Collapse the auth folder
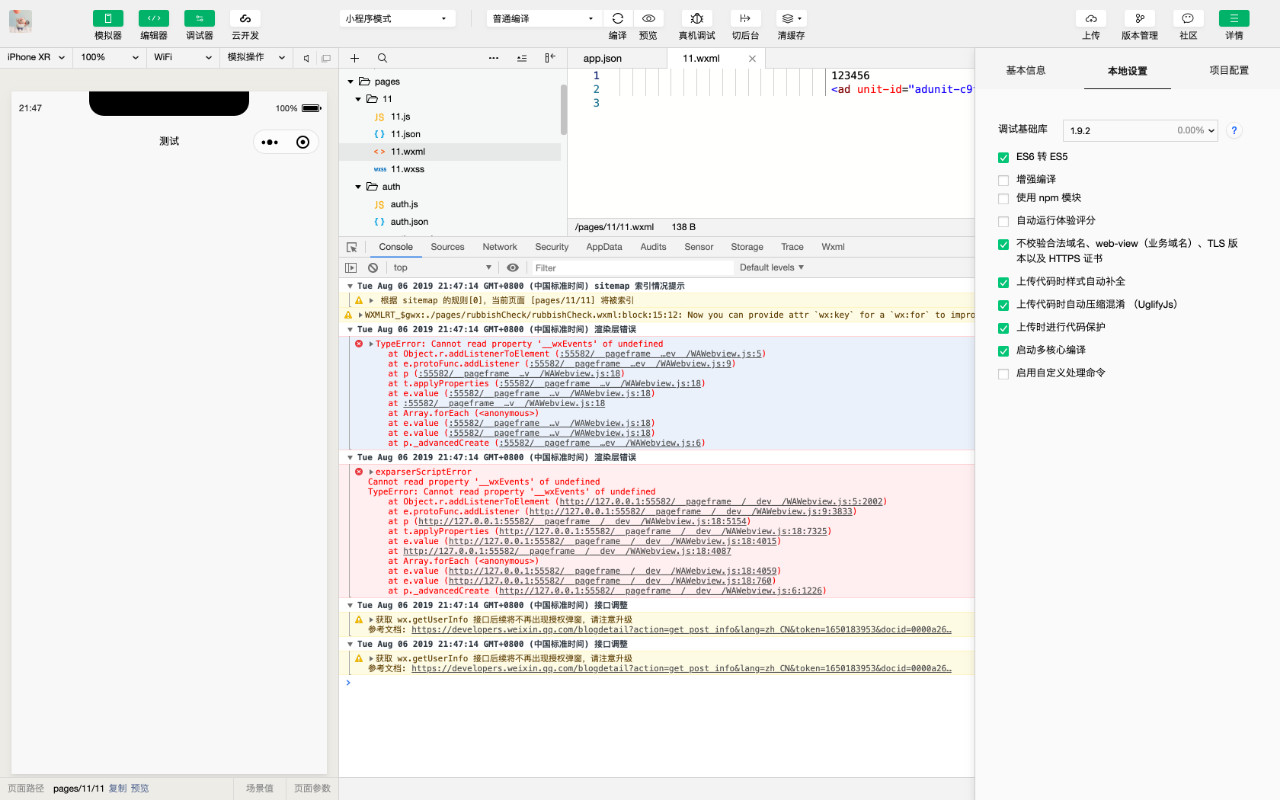The width and height of the screenshot is (1280, 800). click(358, 187)
